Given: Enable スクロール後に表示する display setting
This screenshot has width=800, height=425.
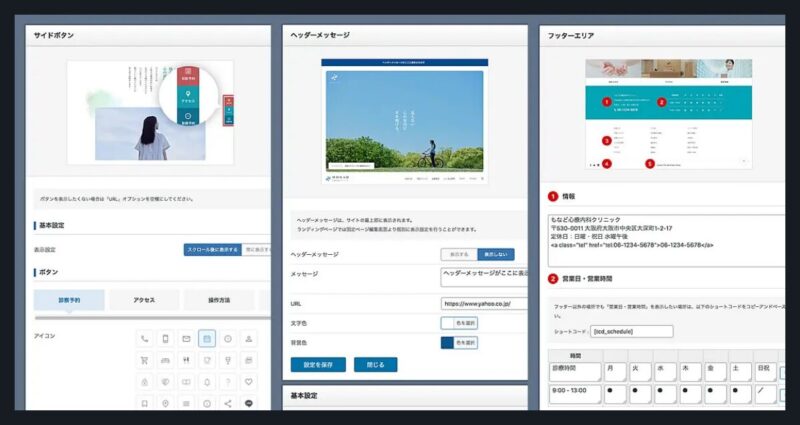Looking at the screenshot, I should point(213,250).
